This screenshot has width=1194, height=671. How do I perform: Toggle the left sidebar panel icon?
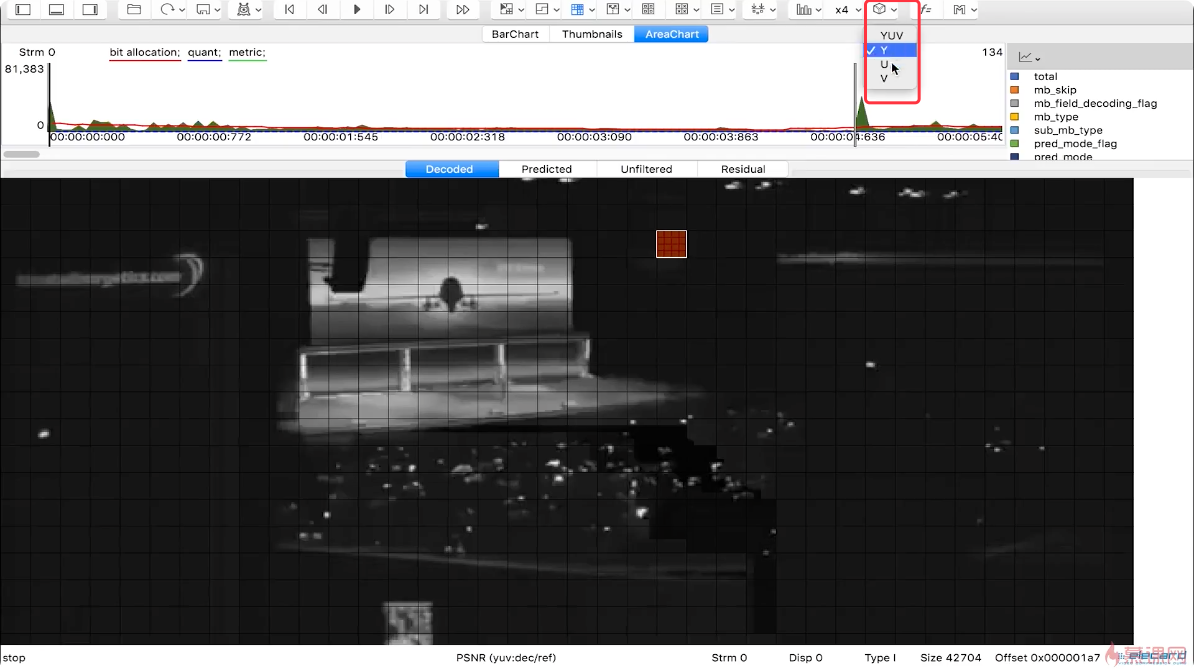tap(23, 10)
